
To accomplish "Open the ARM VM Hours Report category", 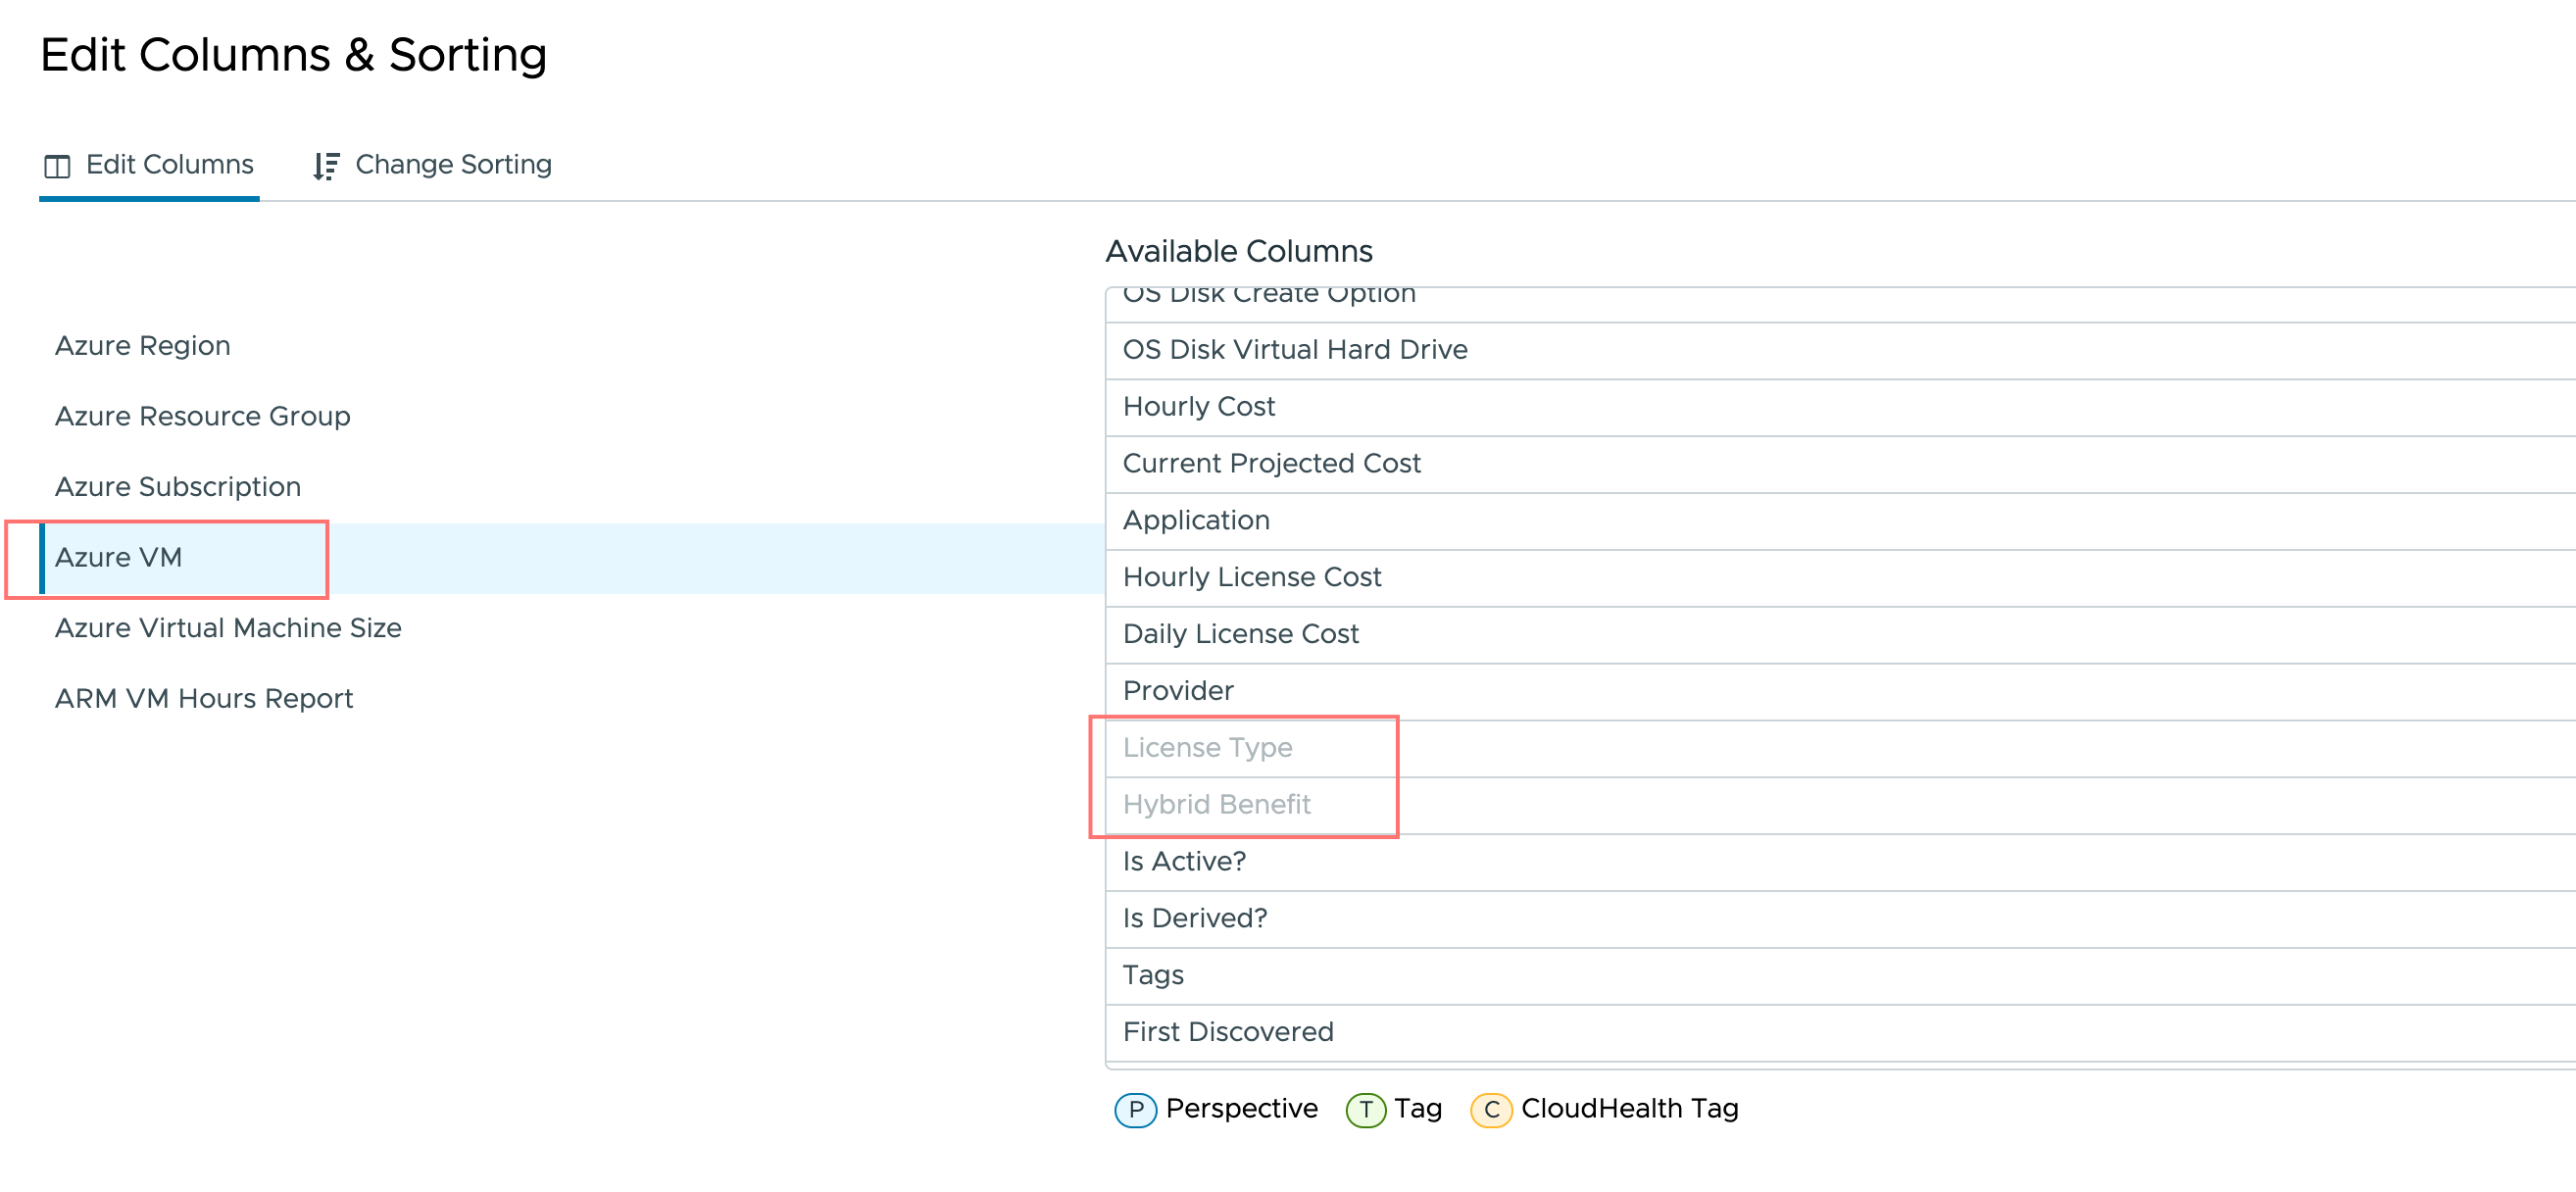I will click(x=204, y=697).
